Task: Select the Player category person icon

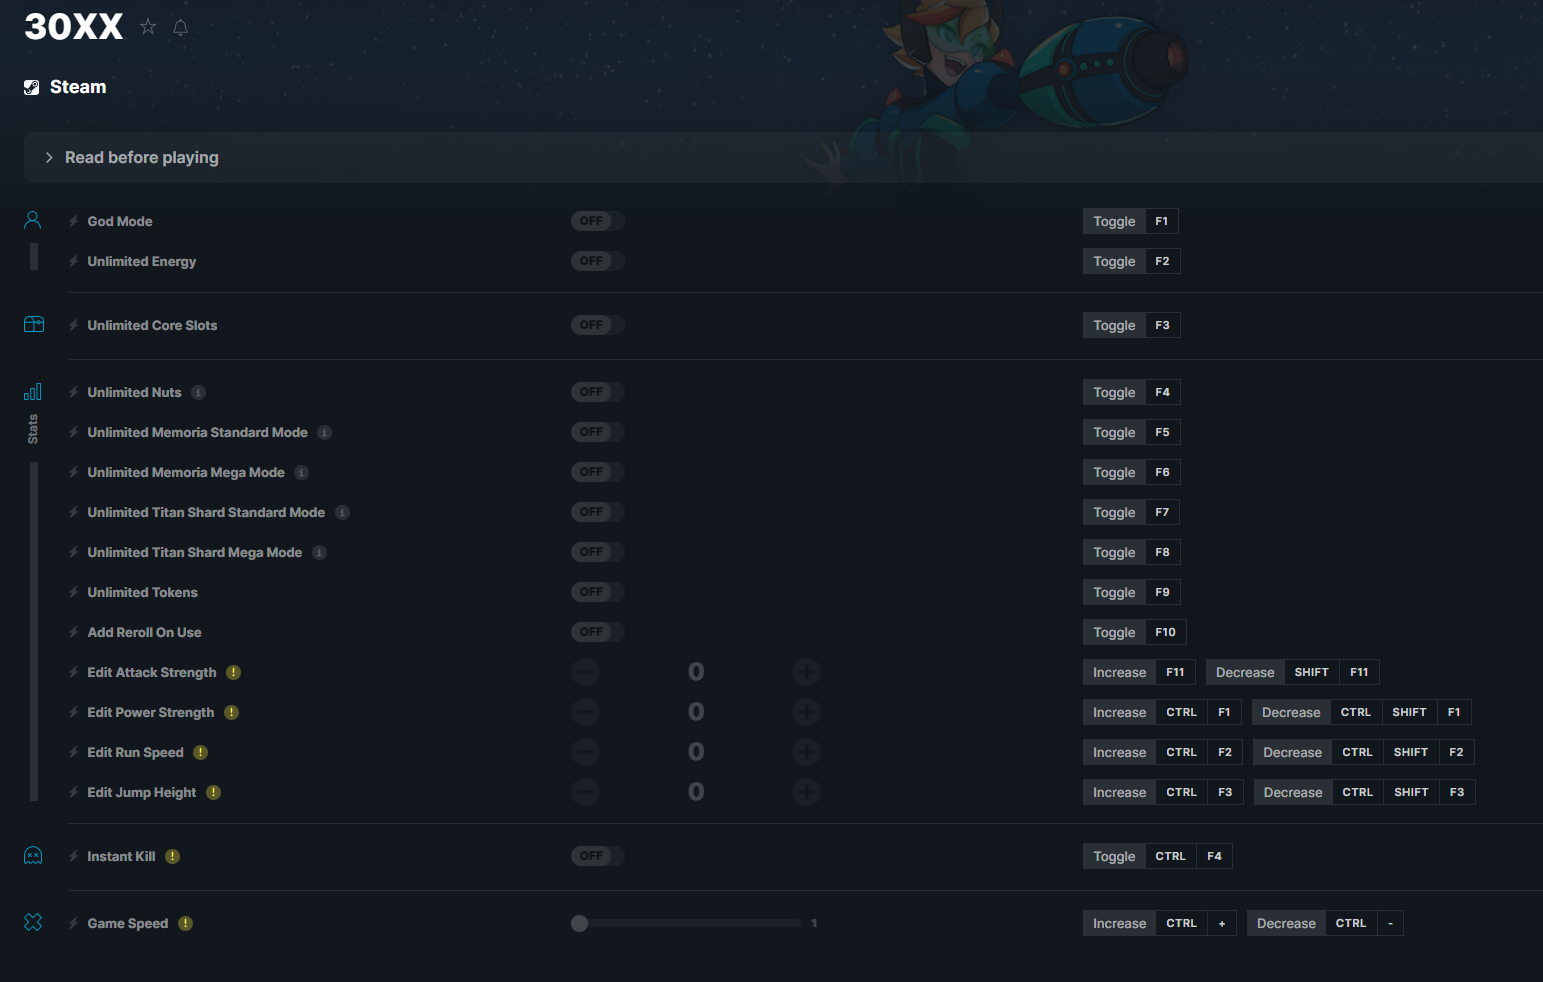Action: pyautogui.click(x=33, y=220)
